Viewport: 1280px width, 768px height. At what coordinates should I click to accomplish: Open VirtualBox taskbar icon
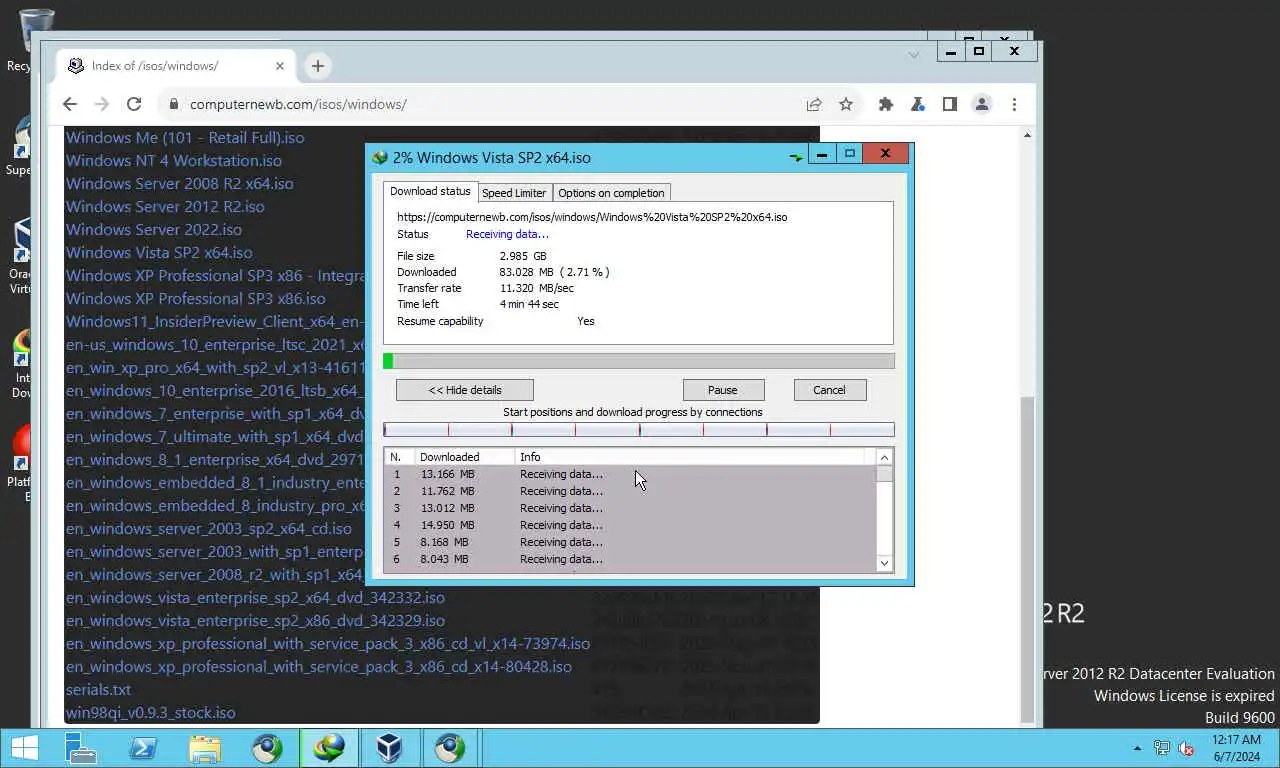389,748
